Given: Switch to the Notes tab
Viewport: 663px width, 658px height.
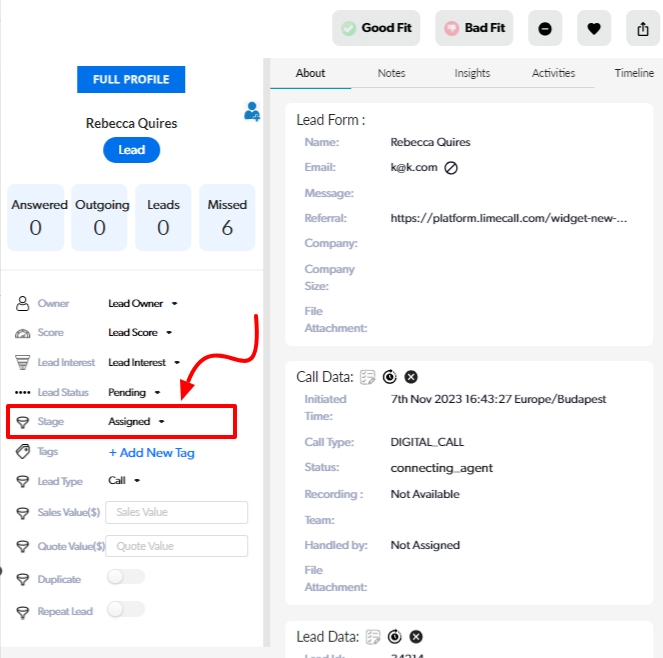Looking at the screenshot, I should click(x=391, y=73).
